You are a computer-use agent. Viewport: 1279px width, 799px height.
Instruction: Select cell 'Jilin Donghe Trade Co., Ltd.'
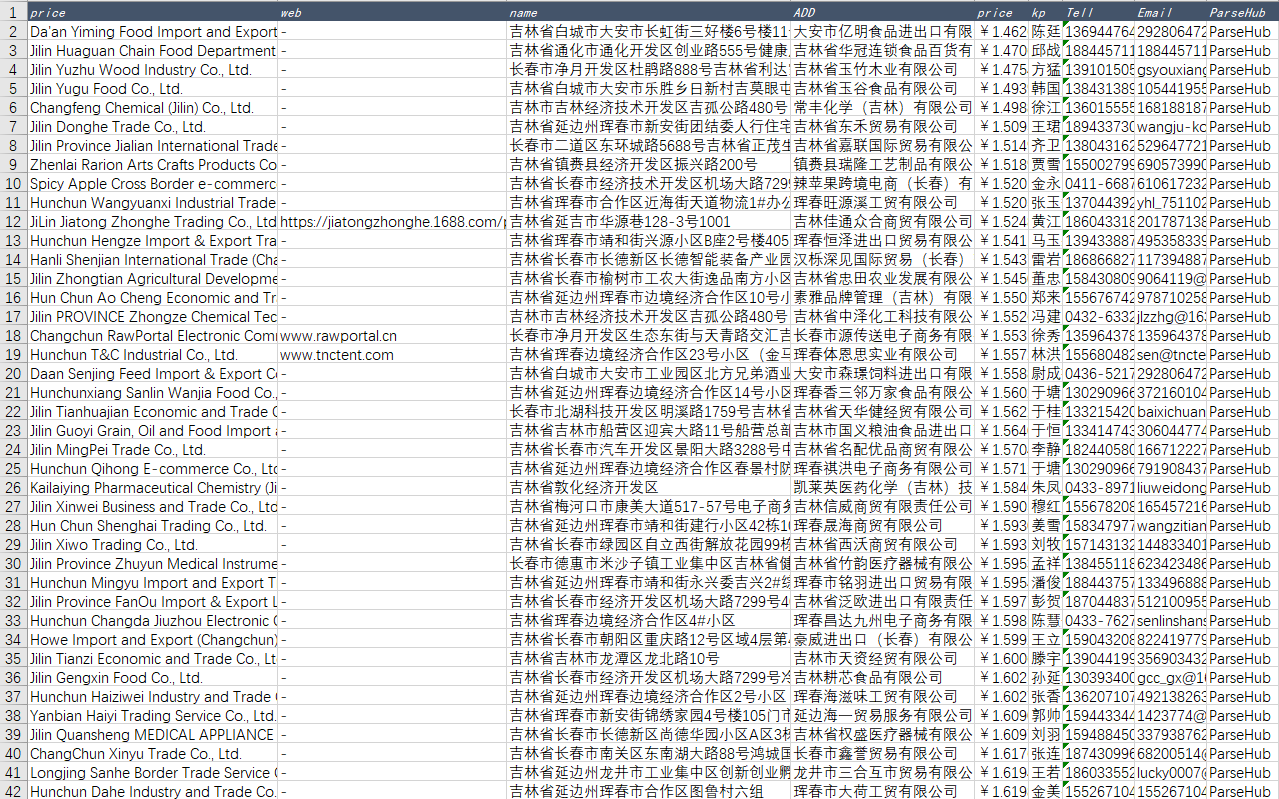point(153,127)
